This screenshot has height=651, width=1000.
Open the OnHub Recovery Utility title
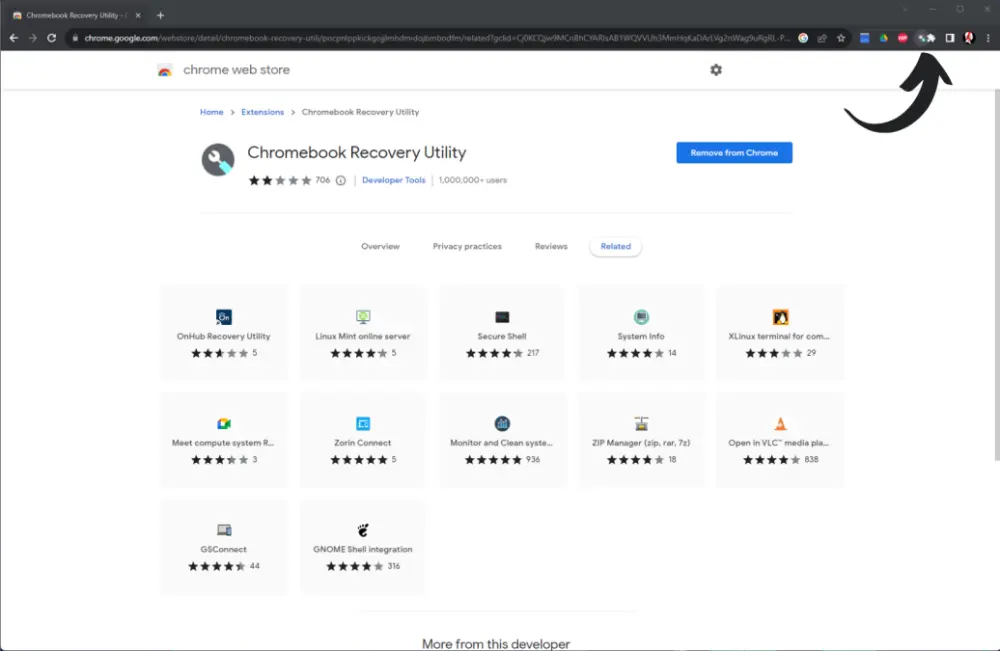224,336
